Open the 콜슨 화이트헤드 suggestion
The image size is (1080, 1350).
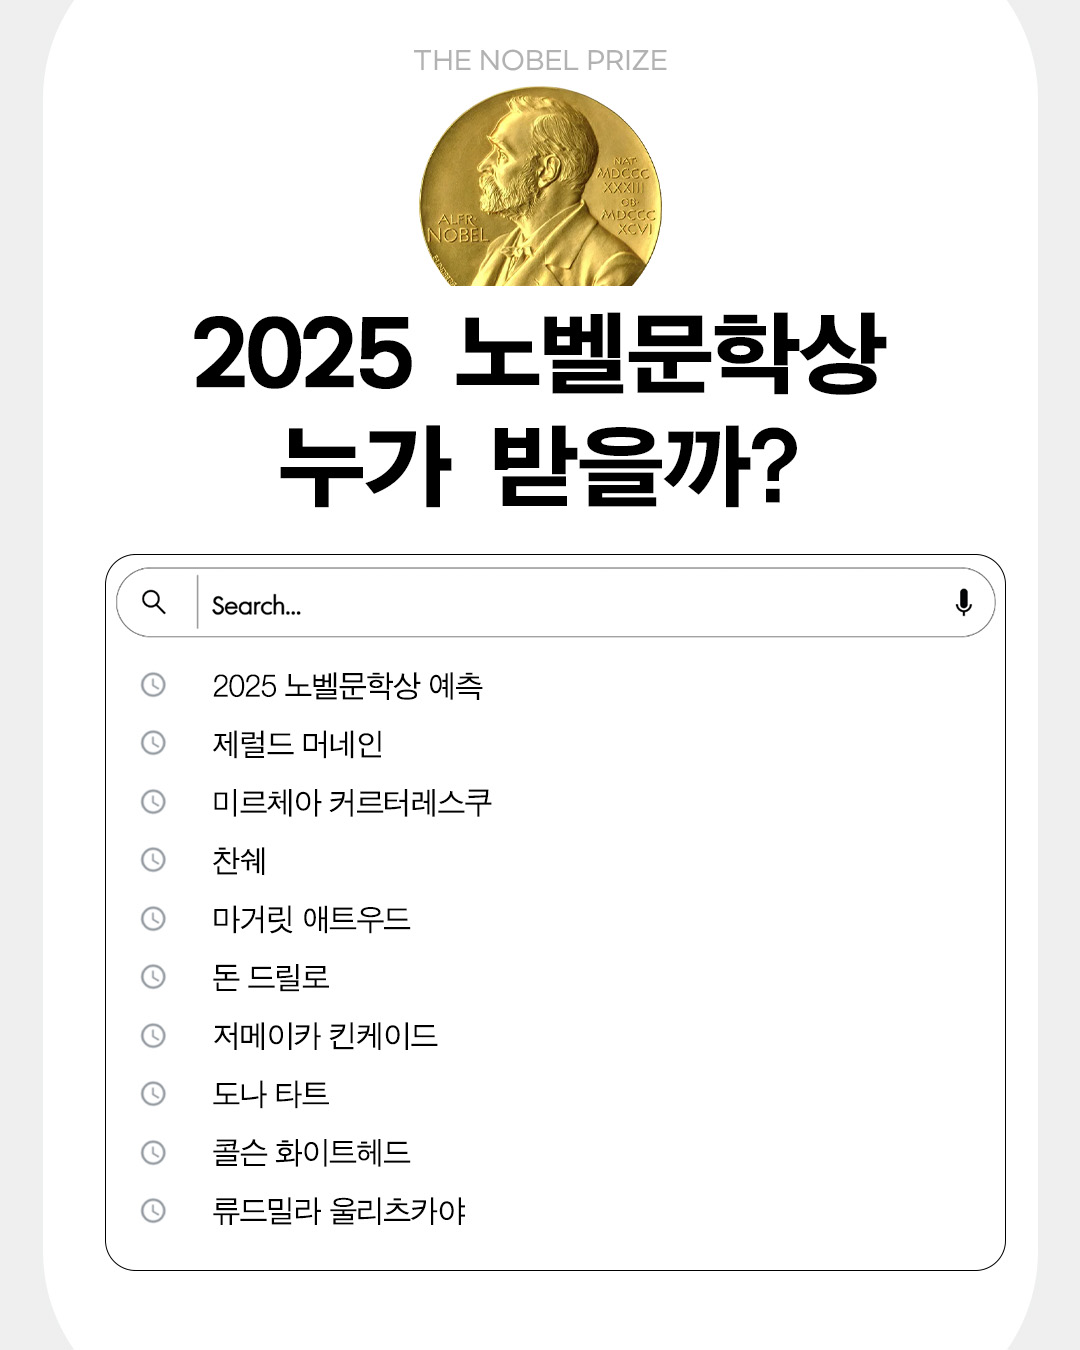(311, 1152)
